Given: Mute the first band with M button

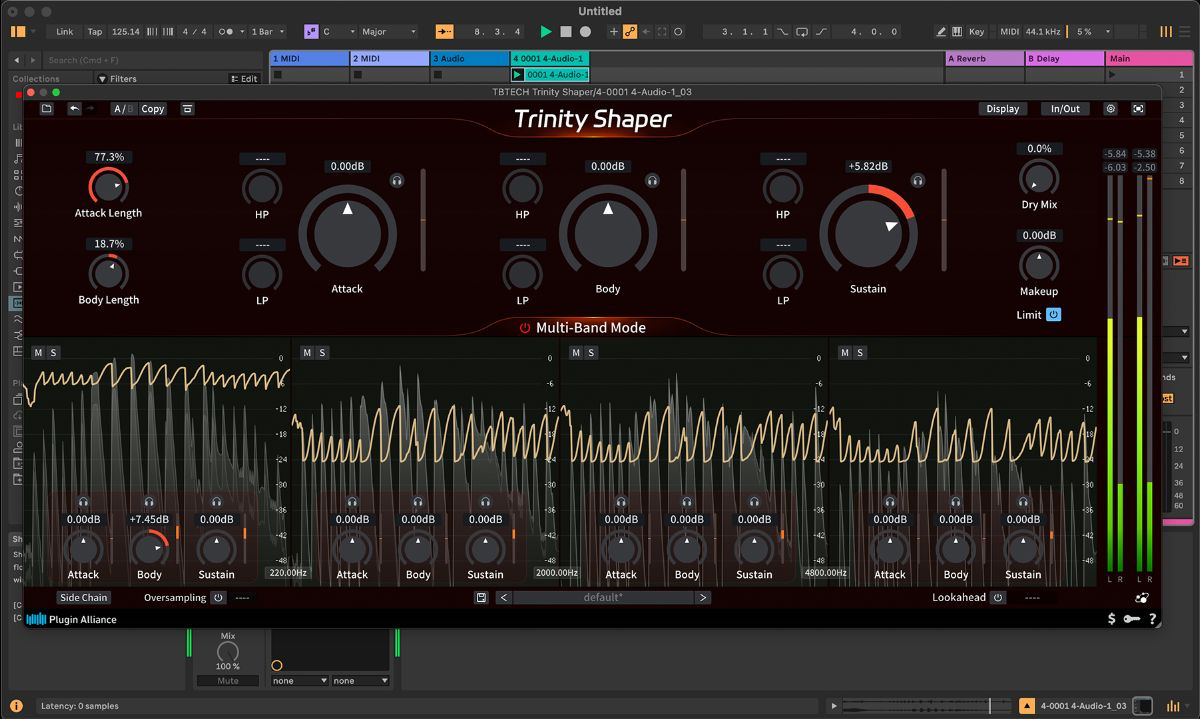Looking at the screenshot, I should pos(38,352).
